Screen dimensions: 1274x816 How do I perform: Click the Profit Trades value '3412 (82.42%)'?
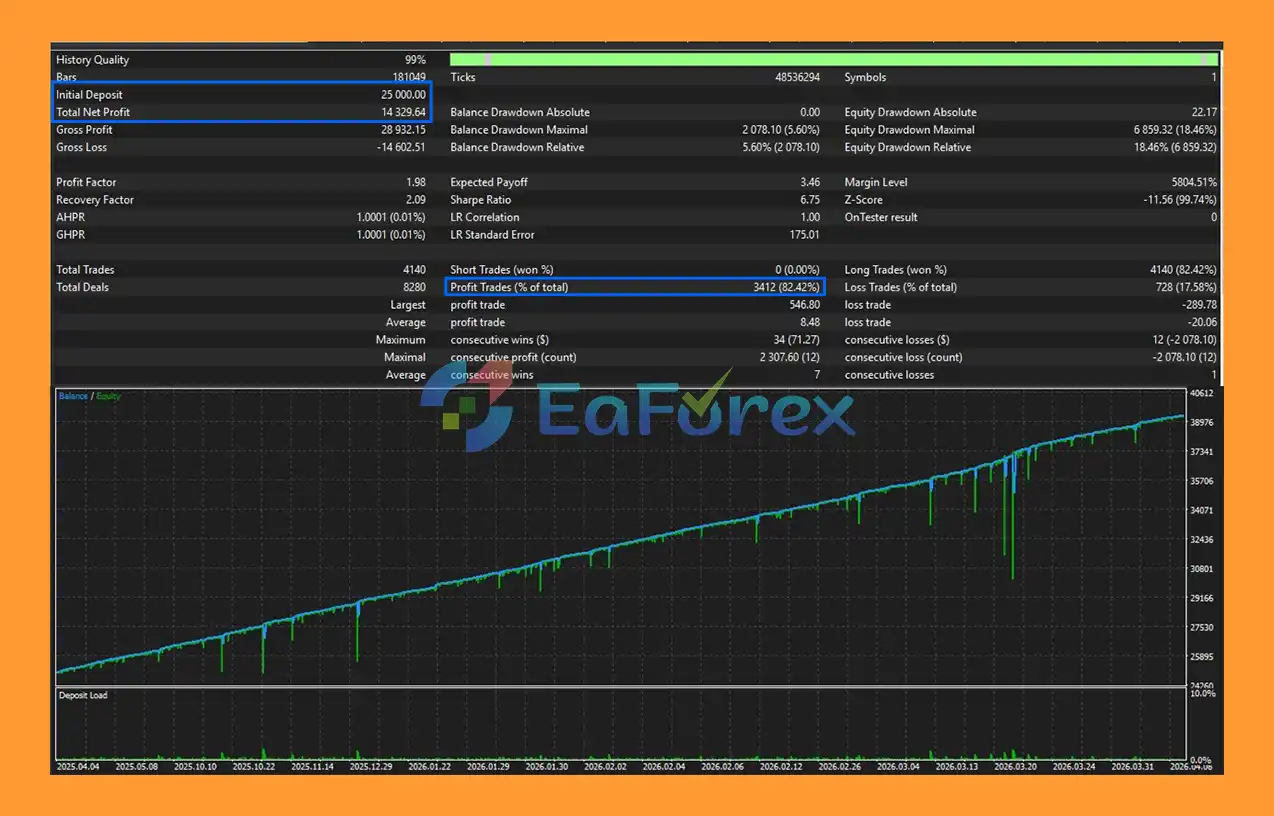tap(786, 287)
